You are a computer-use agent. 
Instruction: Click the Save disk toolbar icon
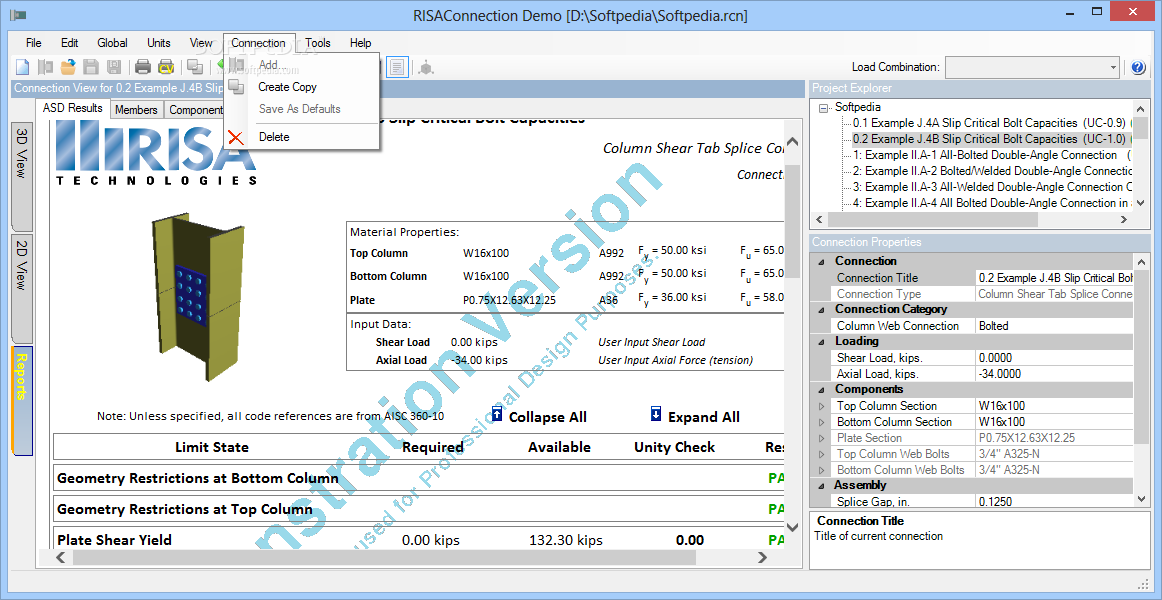(x=90, y=67)
